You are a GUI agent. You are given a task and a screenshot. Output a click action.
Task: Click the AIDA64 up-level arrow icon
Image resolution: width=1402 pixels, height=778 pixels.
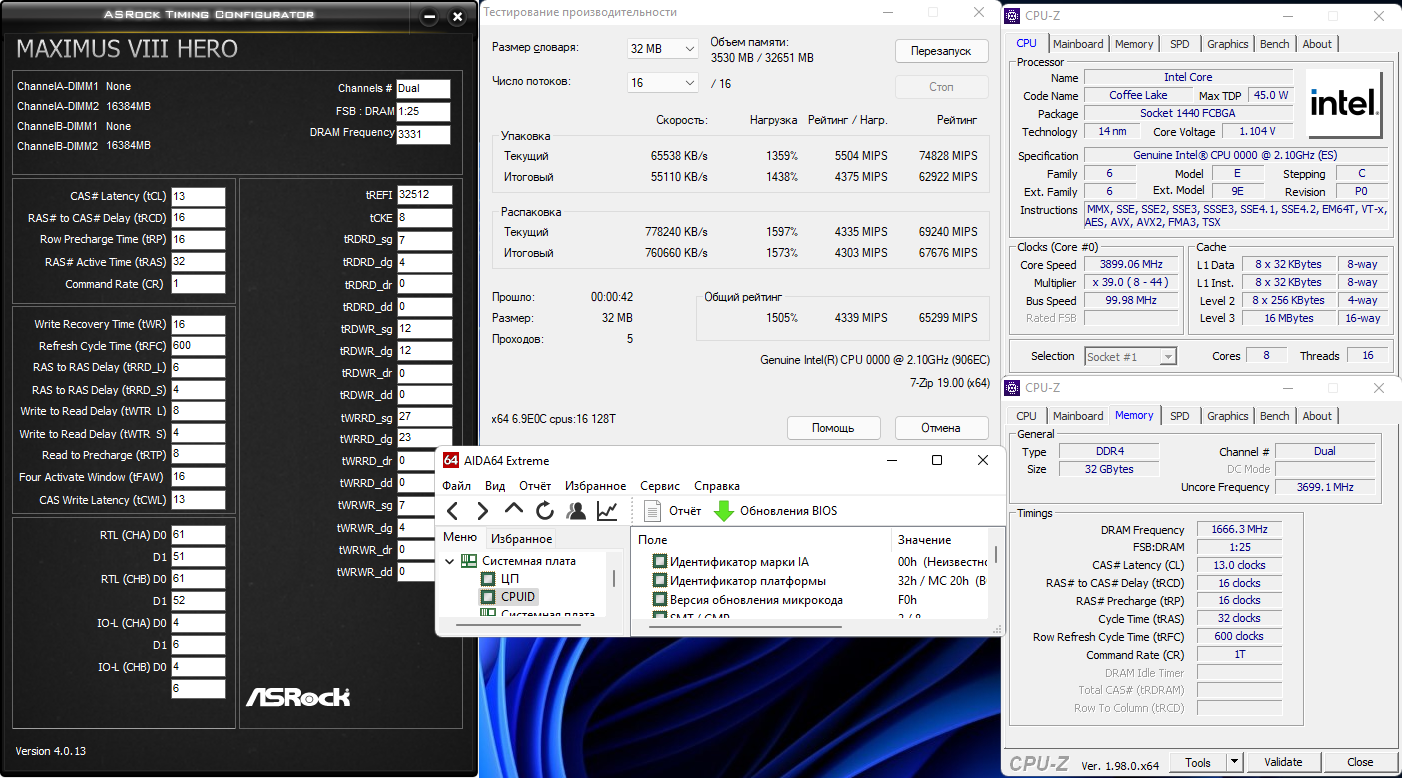coord(513,510)
